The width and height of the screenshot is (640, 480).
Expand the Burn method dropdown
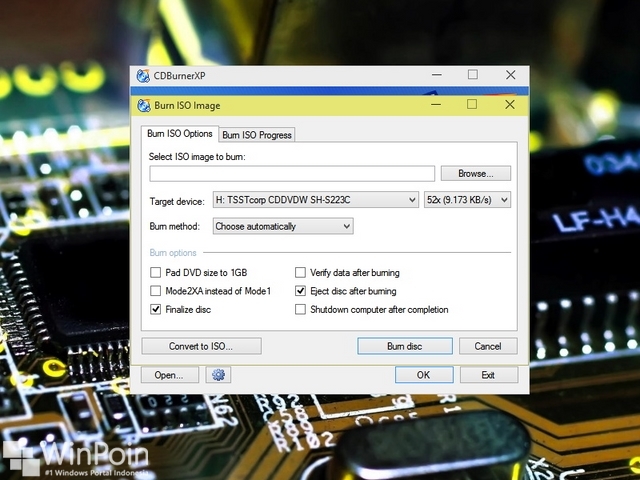283,226
